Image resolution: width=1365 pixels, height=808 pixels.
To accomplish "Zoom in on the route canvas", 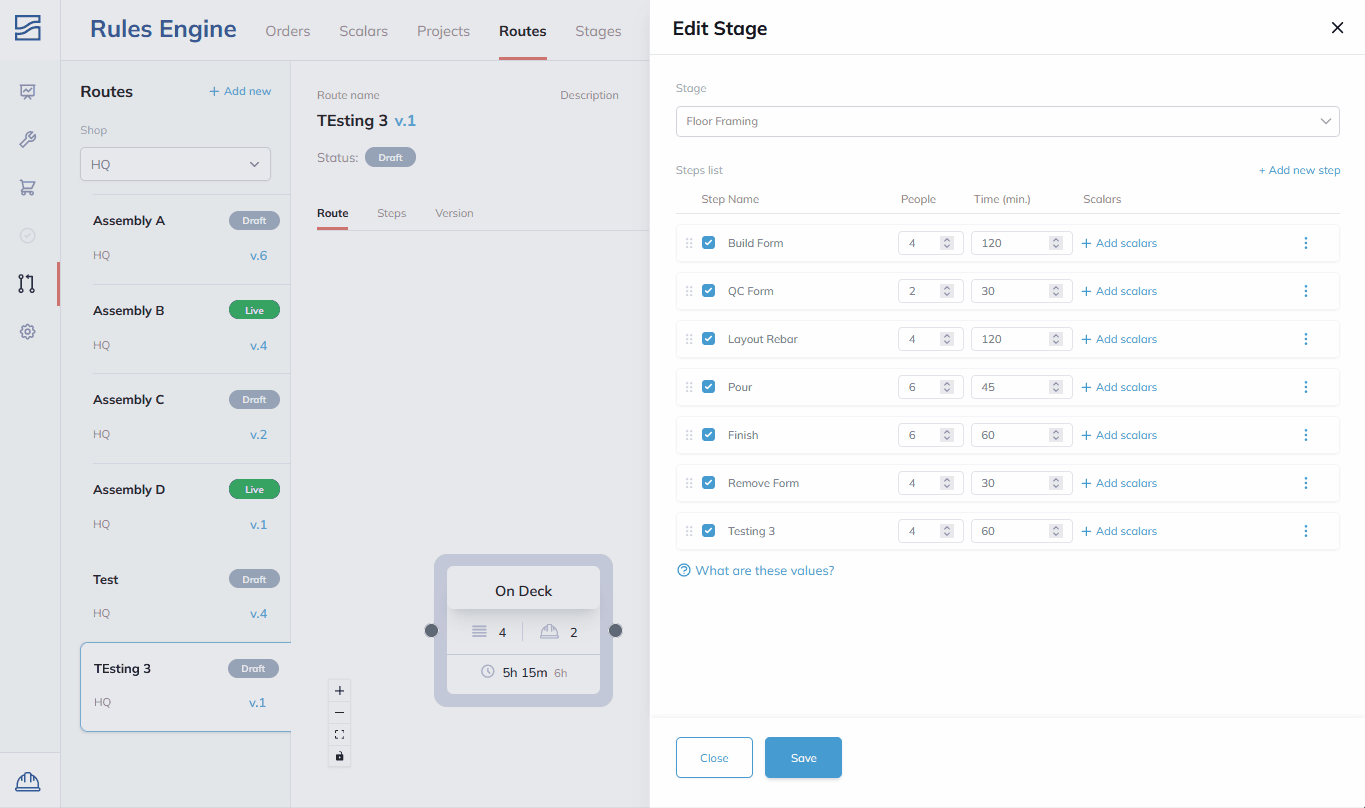I will (x=339, y=690).
